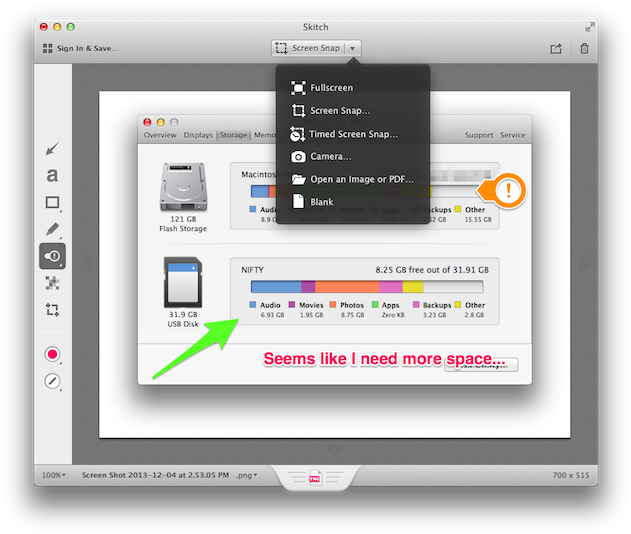Click the Flash Storage label text
Viewport: 631px width, 534px height.
(183, 229)
